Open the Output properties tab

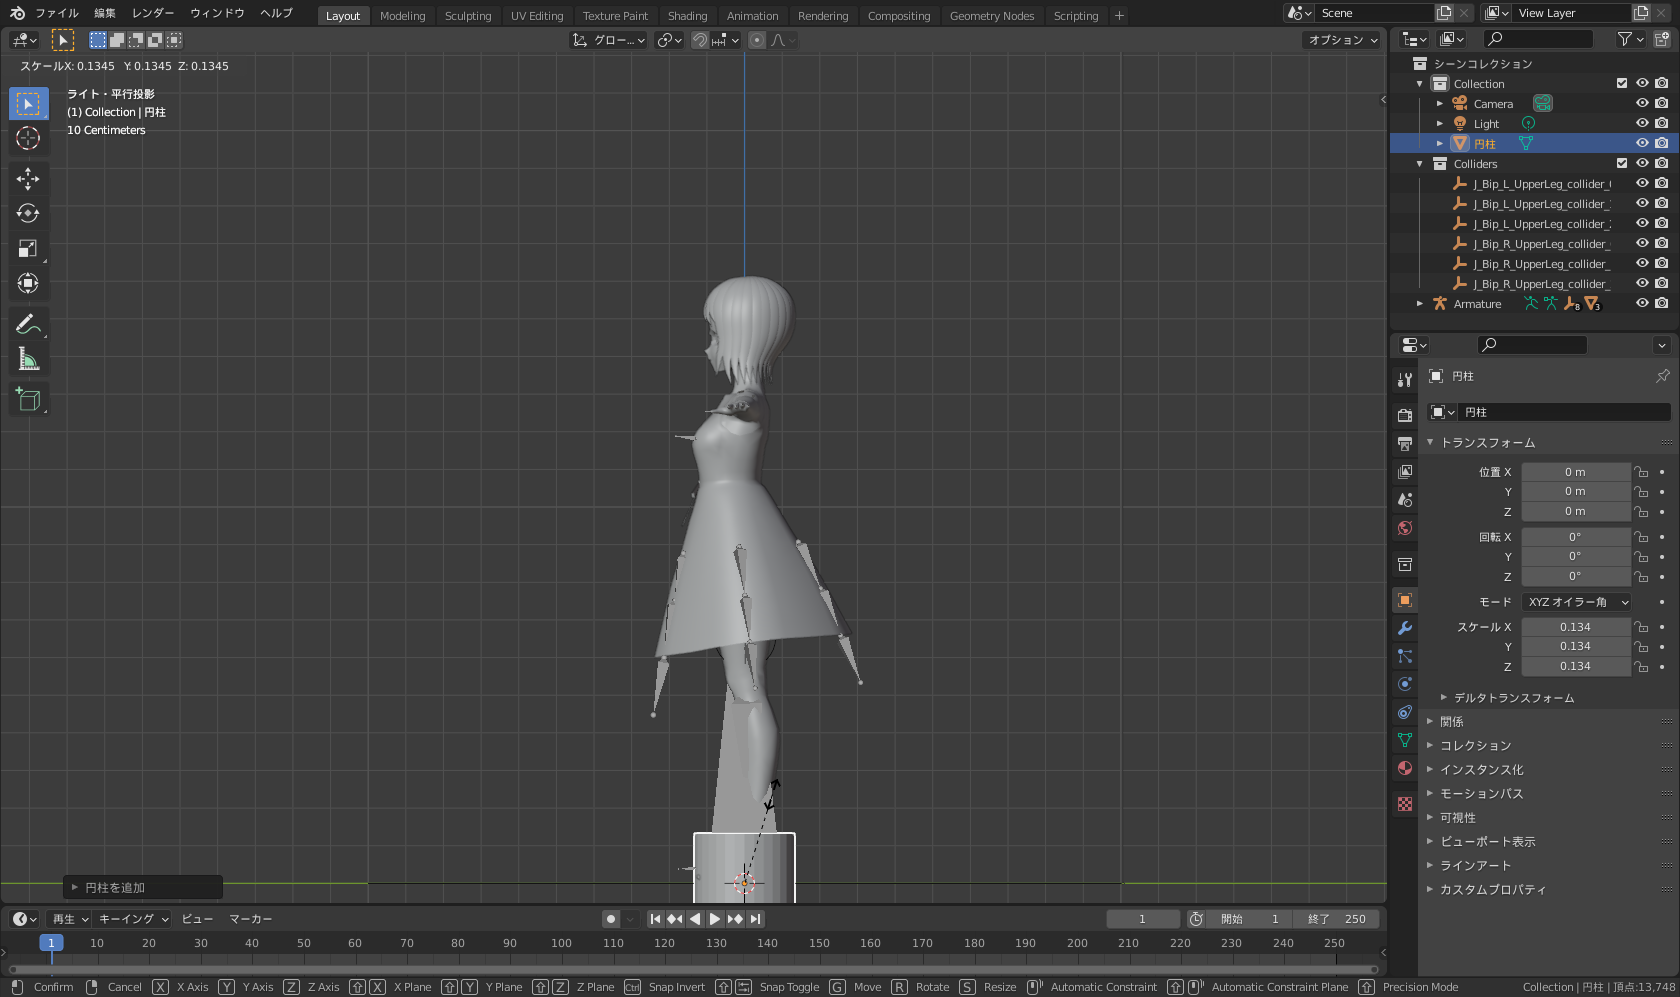(x=1405, y=443)
